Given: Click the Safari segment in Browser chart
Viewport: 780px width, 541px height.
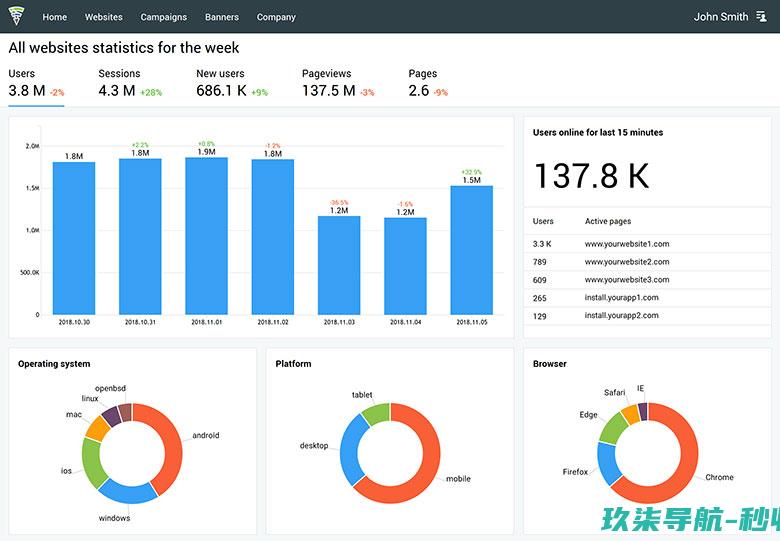Looking at the screenshot, I should pos(630,415).
